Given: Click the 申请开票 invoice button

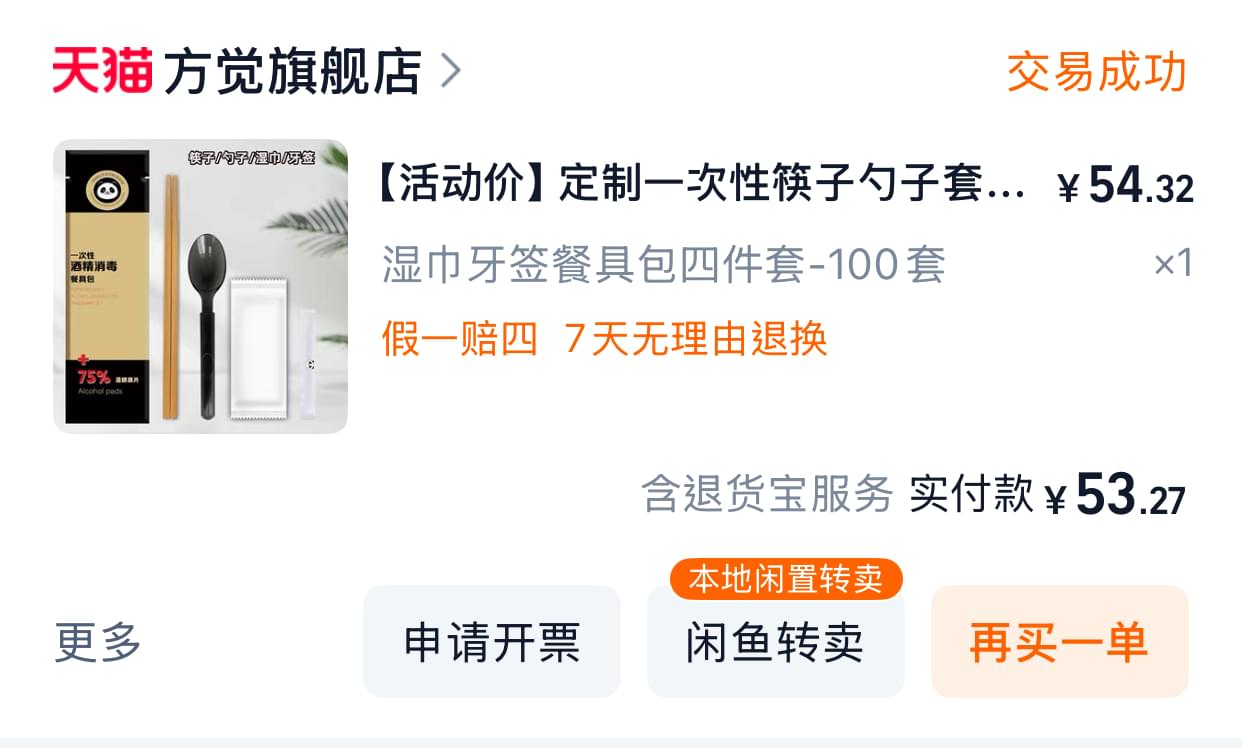Looking at the screenshot, I should click(x=492, y=641).
